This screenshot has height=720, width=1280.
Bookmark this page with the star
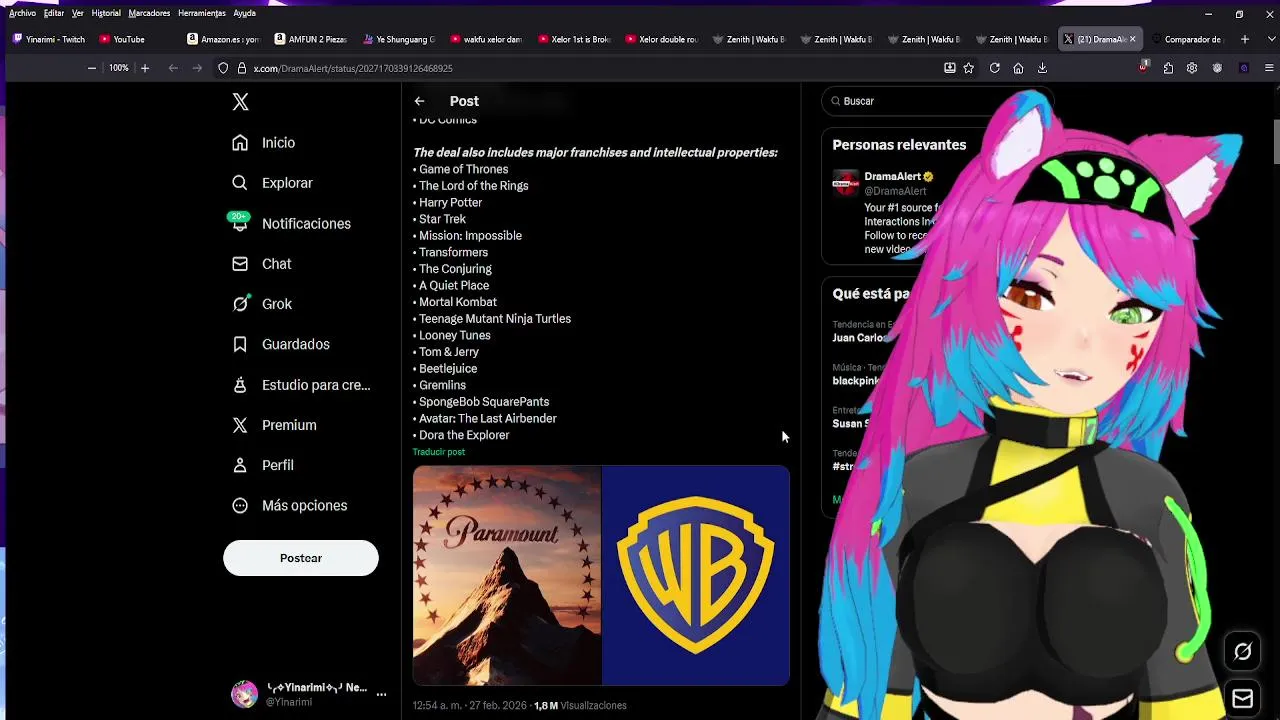pyautogui.click(x=969, y=68)
